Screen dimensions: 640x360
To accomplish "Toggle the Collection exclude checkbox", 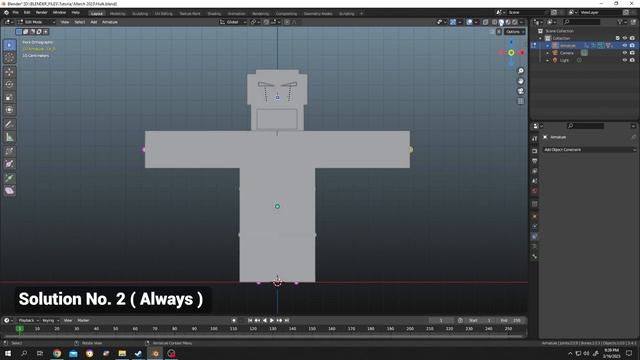I will (x=617, y=38).
